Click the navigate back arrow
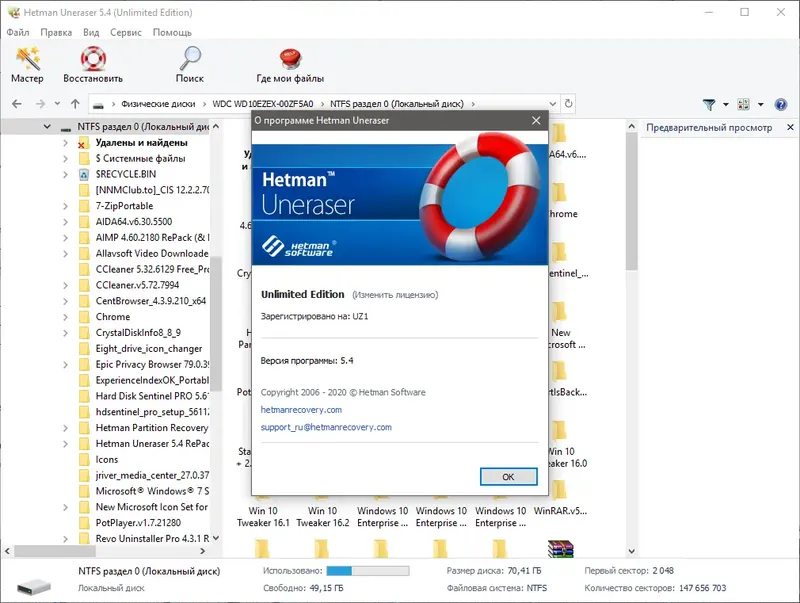800x603 pixels. coord(16,103)
